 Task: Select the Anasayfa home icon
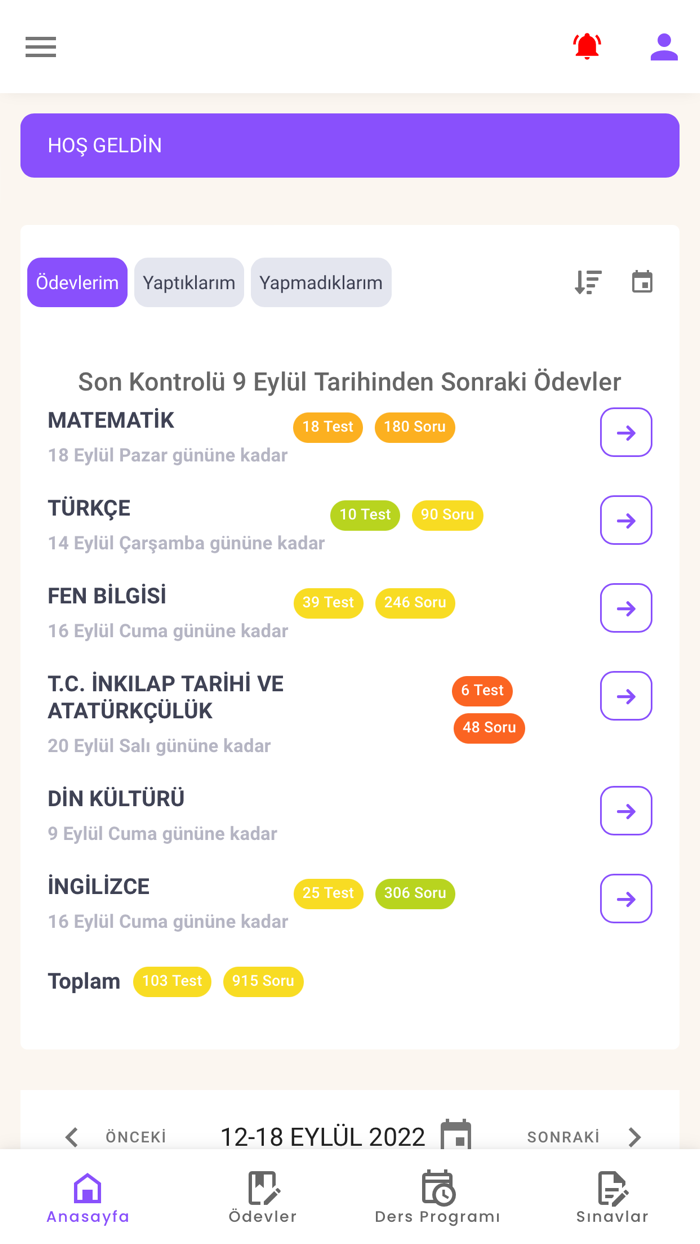coord(87,1192)
